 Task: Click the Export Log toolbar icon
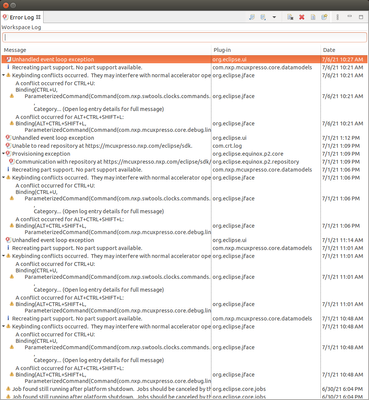[x=252, y=17]
